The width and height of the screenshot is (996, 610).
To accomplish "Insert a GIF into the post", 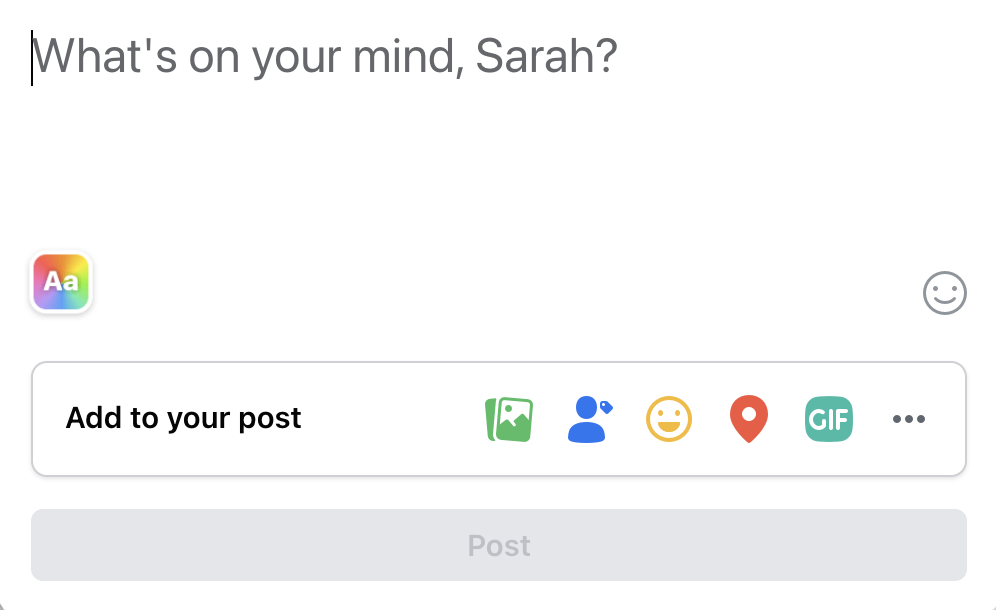I will pos(829,419).
